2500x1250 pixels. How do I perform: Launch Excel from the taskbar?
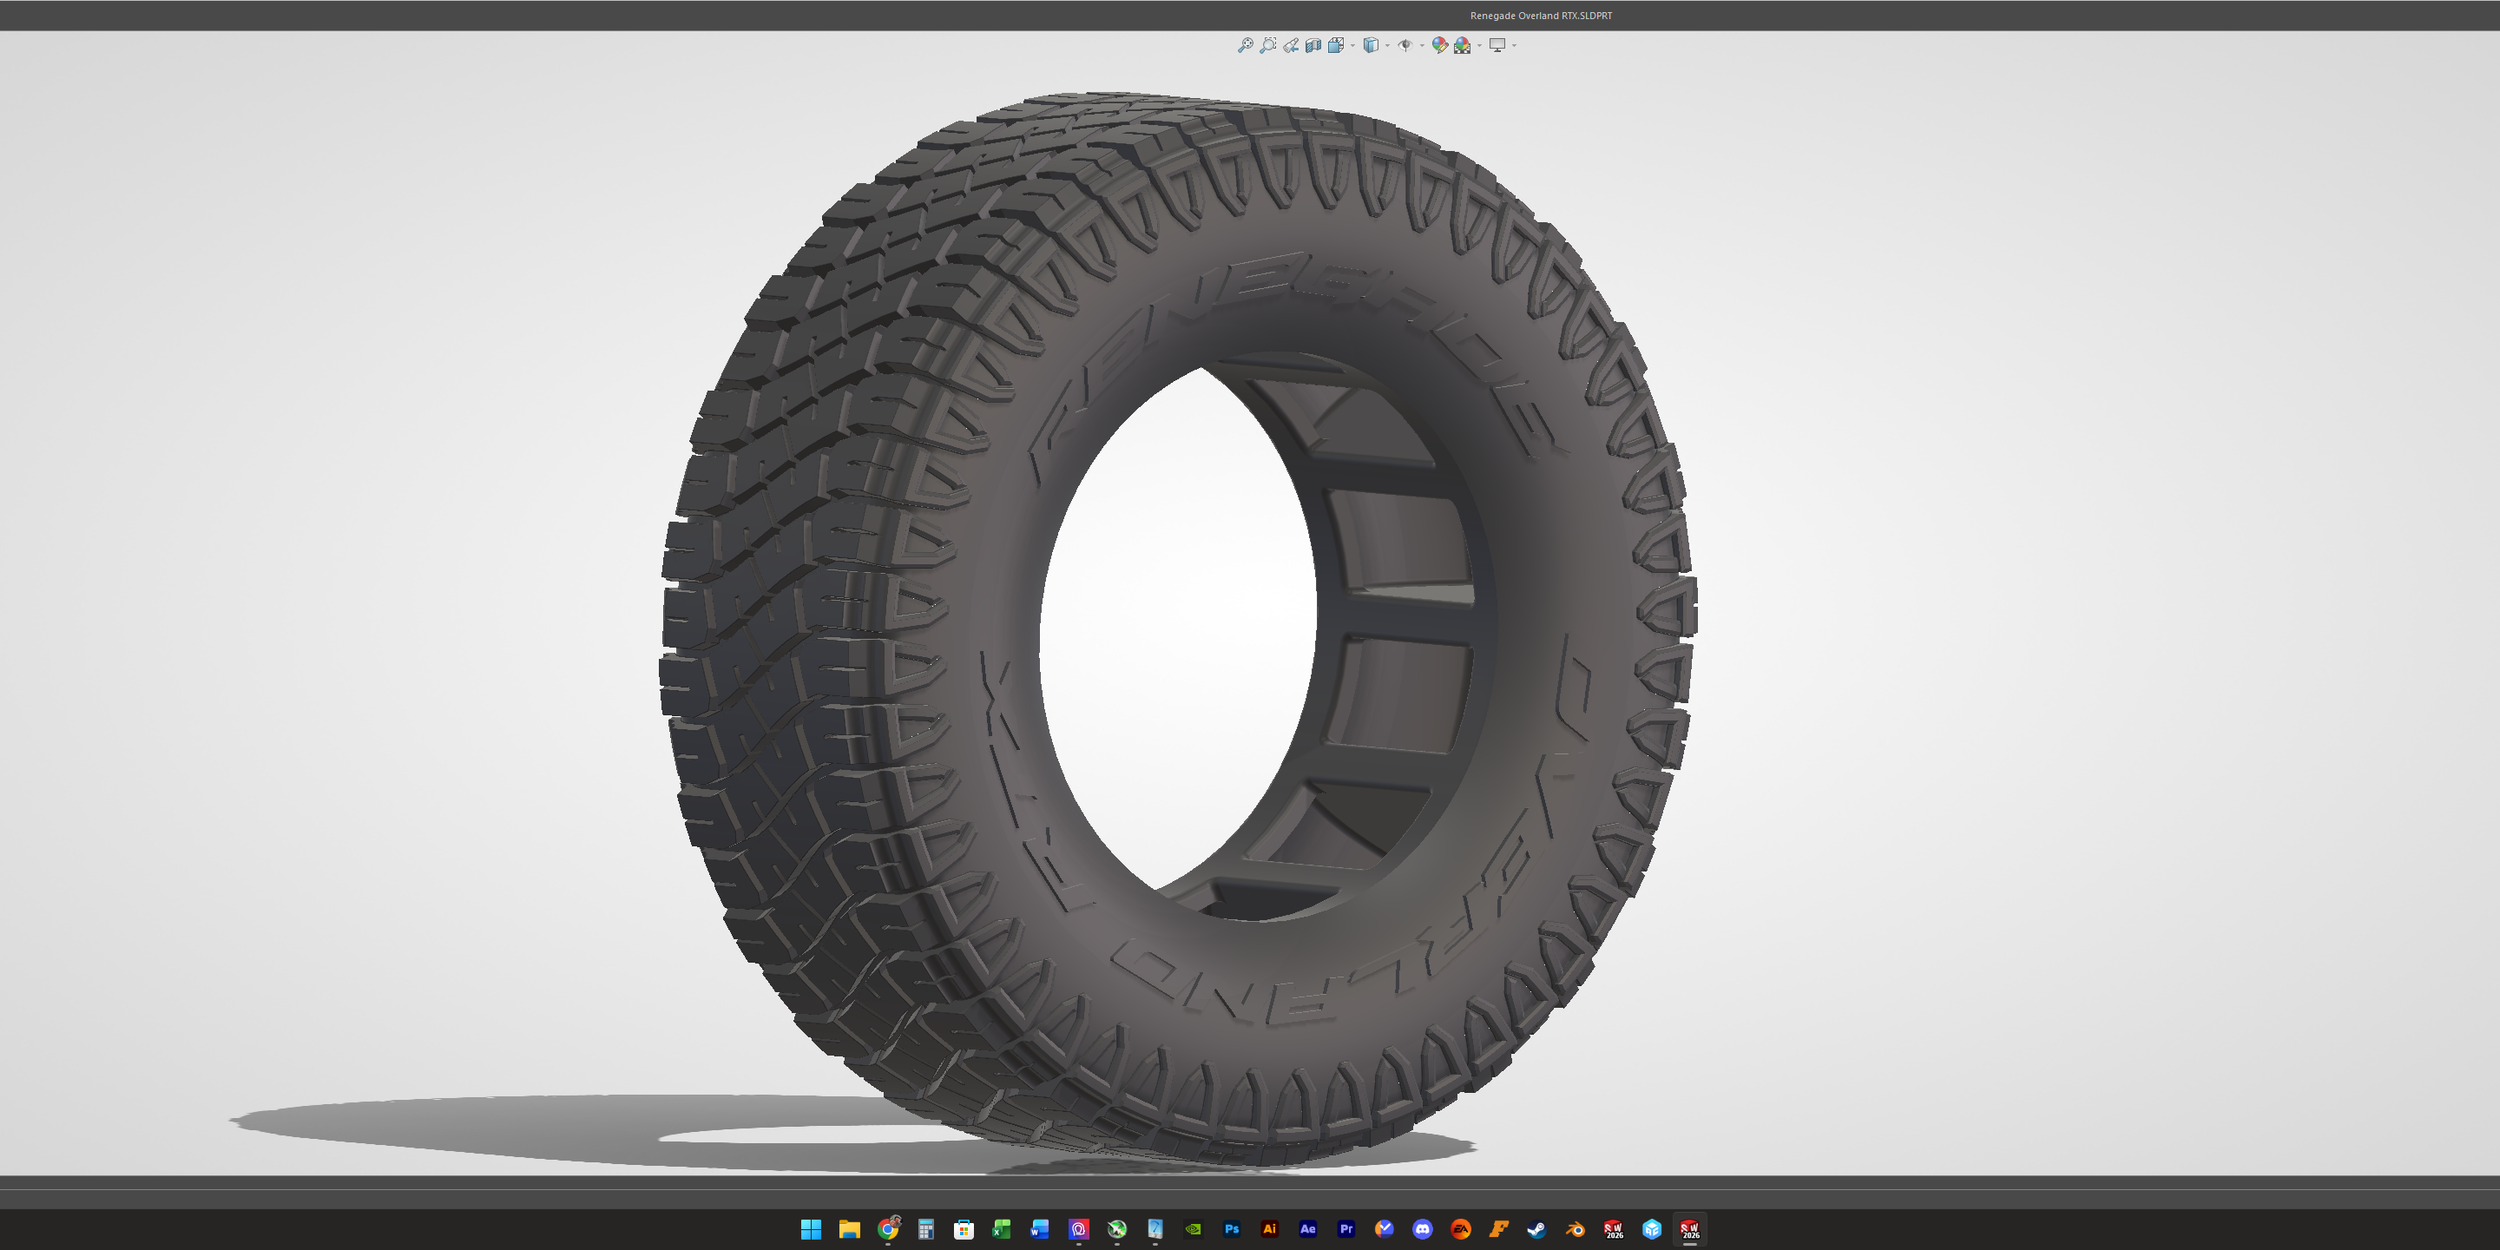click(x=1002, y=1229)
